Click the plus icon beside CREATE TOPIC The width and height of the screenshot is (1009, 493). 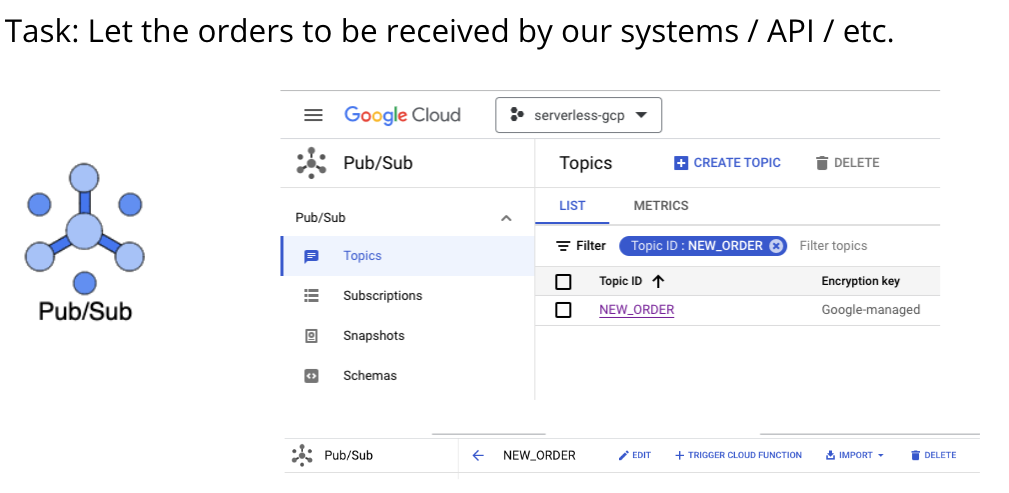[x=681, y=163]
